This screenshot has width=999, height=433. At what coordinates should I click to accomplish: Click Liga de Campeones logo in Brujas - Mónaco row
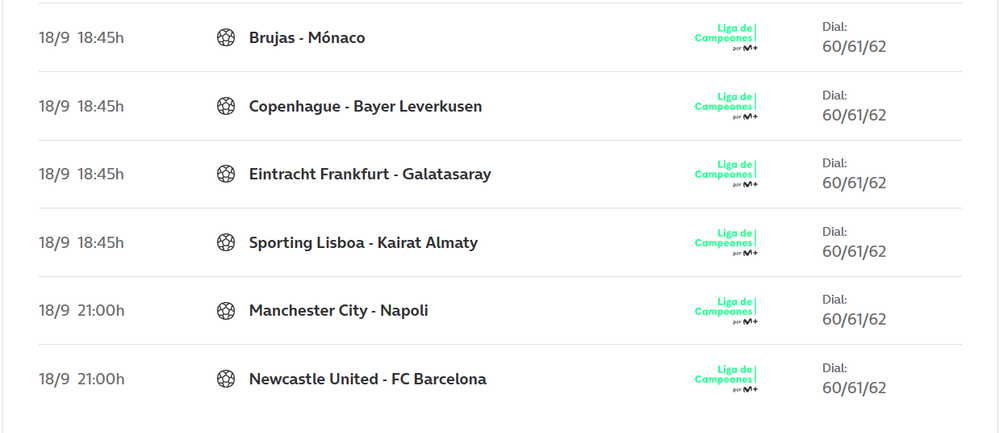click(x=726, y=38)
